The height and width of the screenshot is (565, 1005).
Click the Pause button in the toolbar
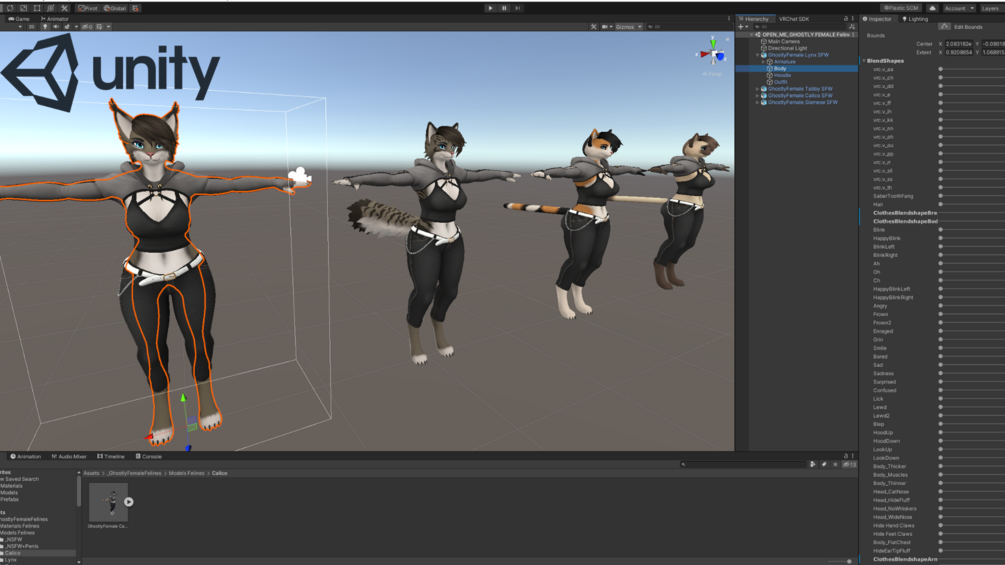[504, 8]
